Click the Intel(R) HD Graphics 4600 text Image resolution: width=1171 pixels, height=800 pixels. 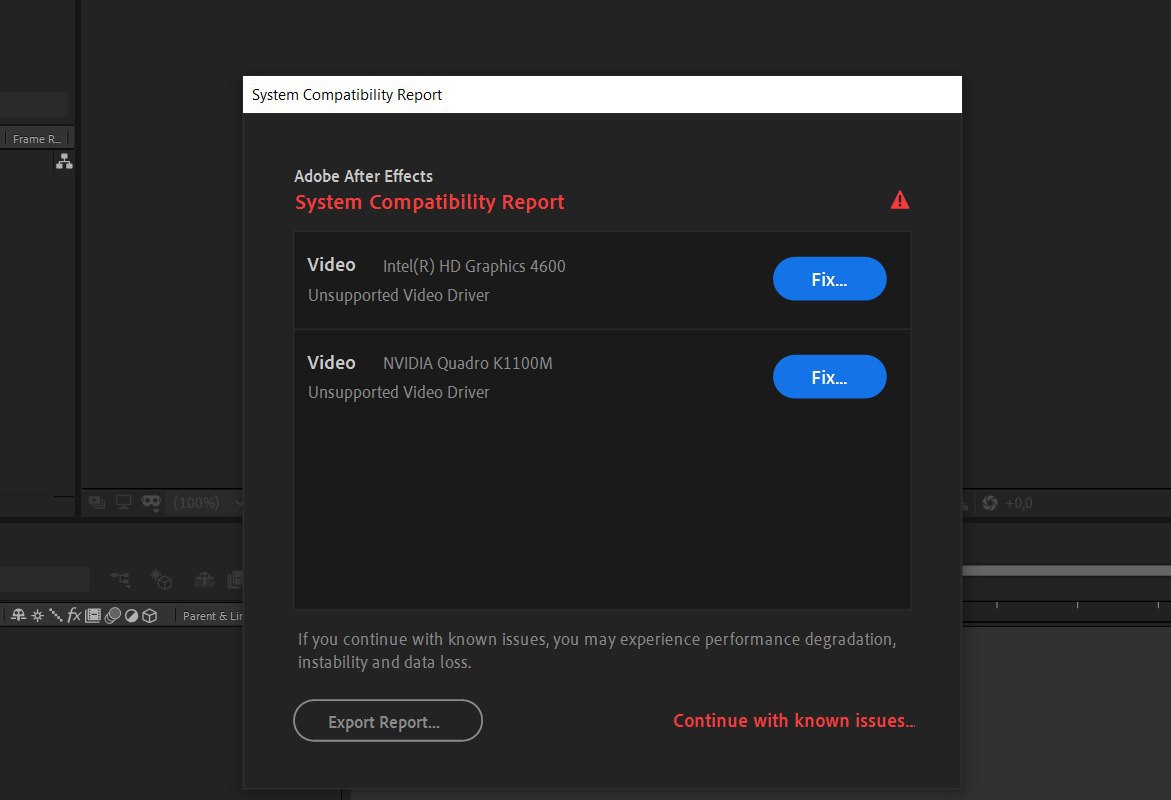474,266
